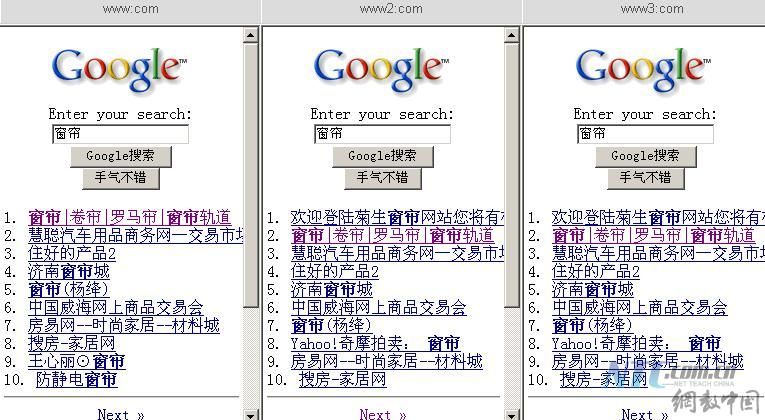Open result 2 窗帘|卷帘|罗马帘 in www2.com pane
765x420 pixels.
point(392,236)
